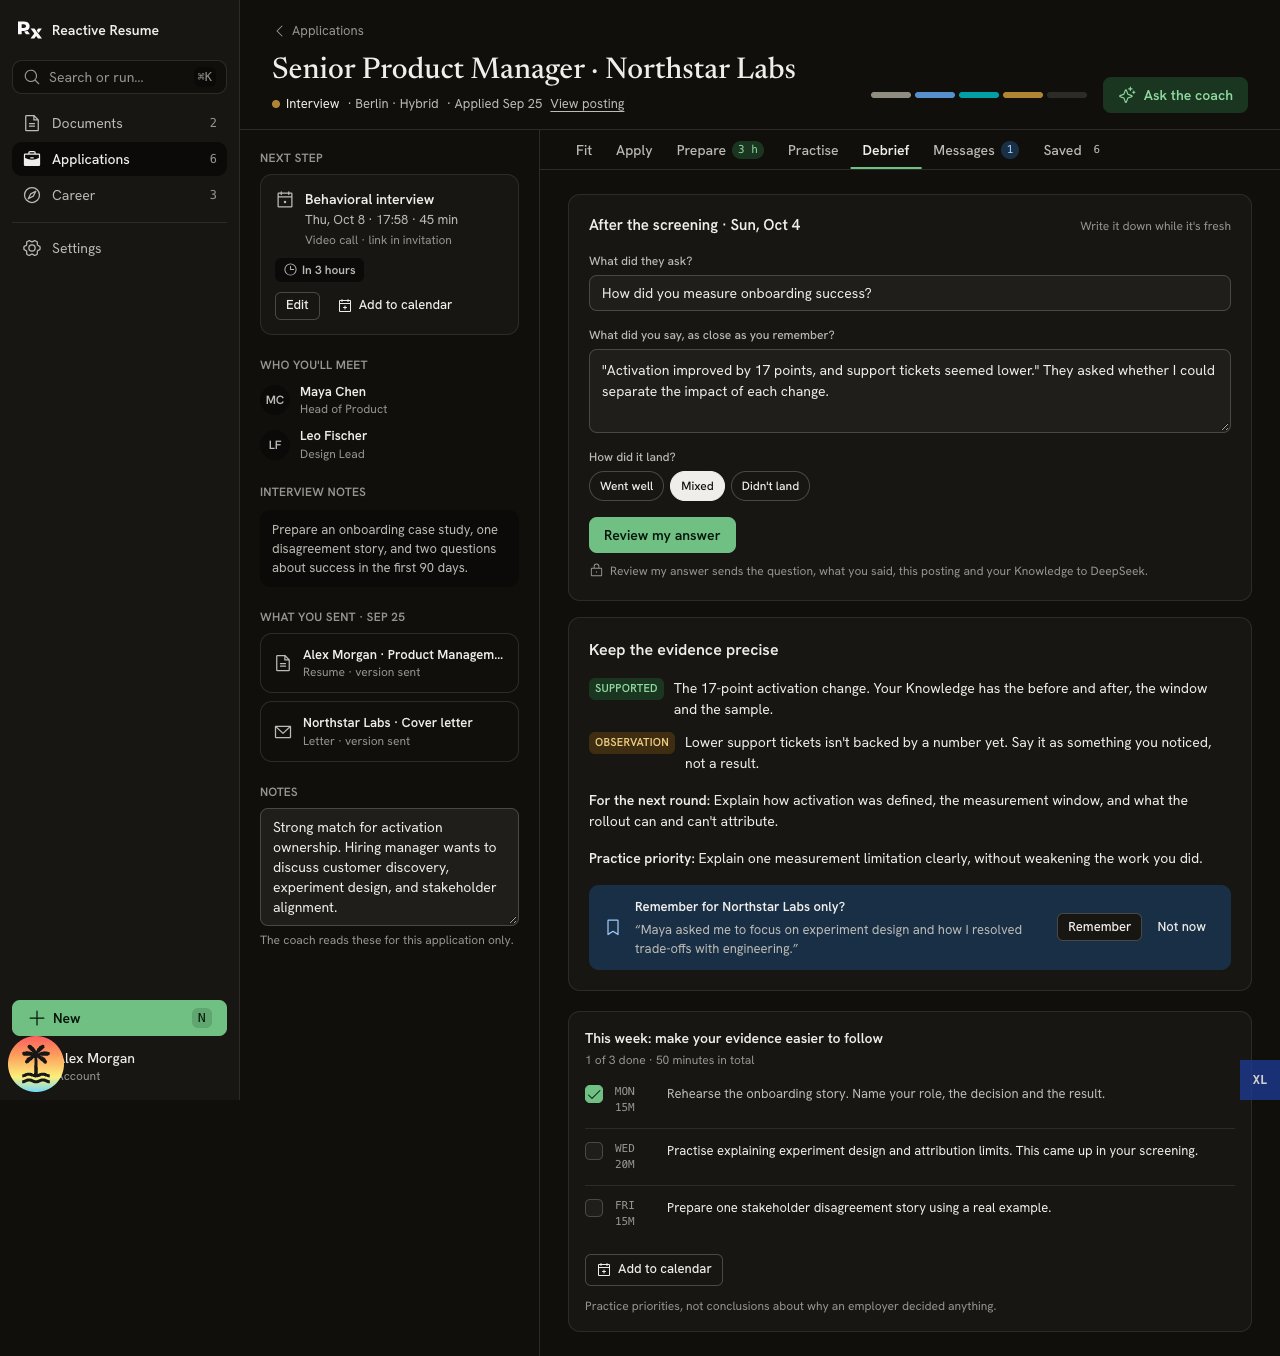
Task: Click the 'What did you say' answer textarea
Action: 910,391
